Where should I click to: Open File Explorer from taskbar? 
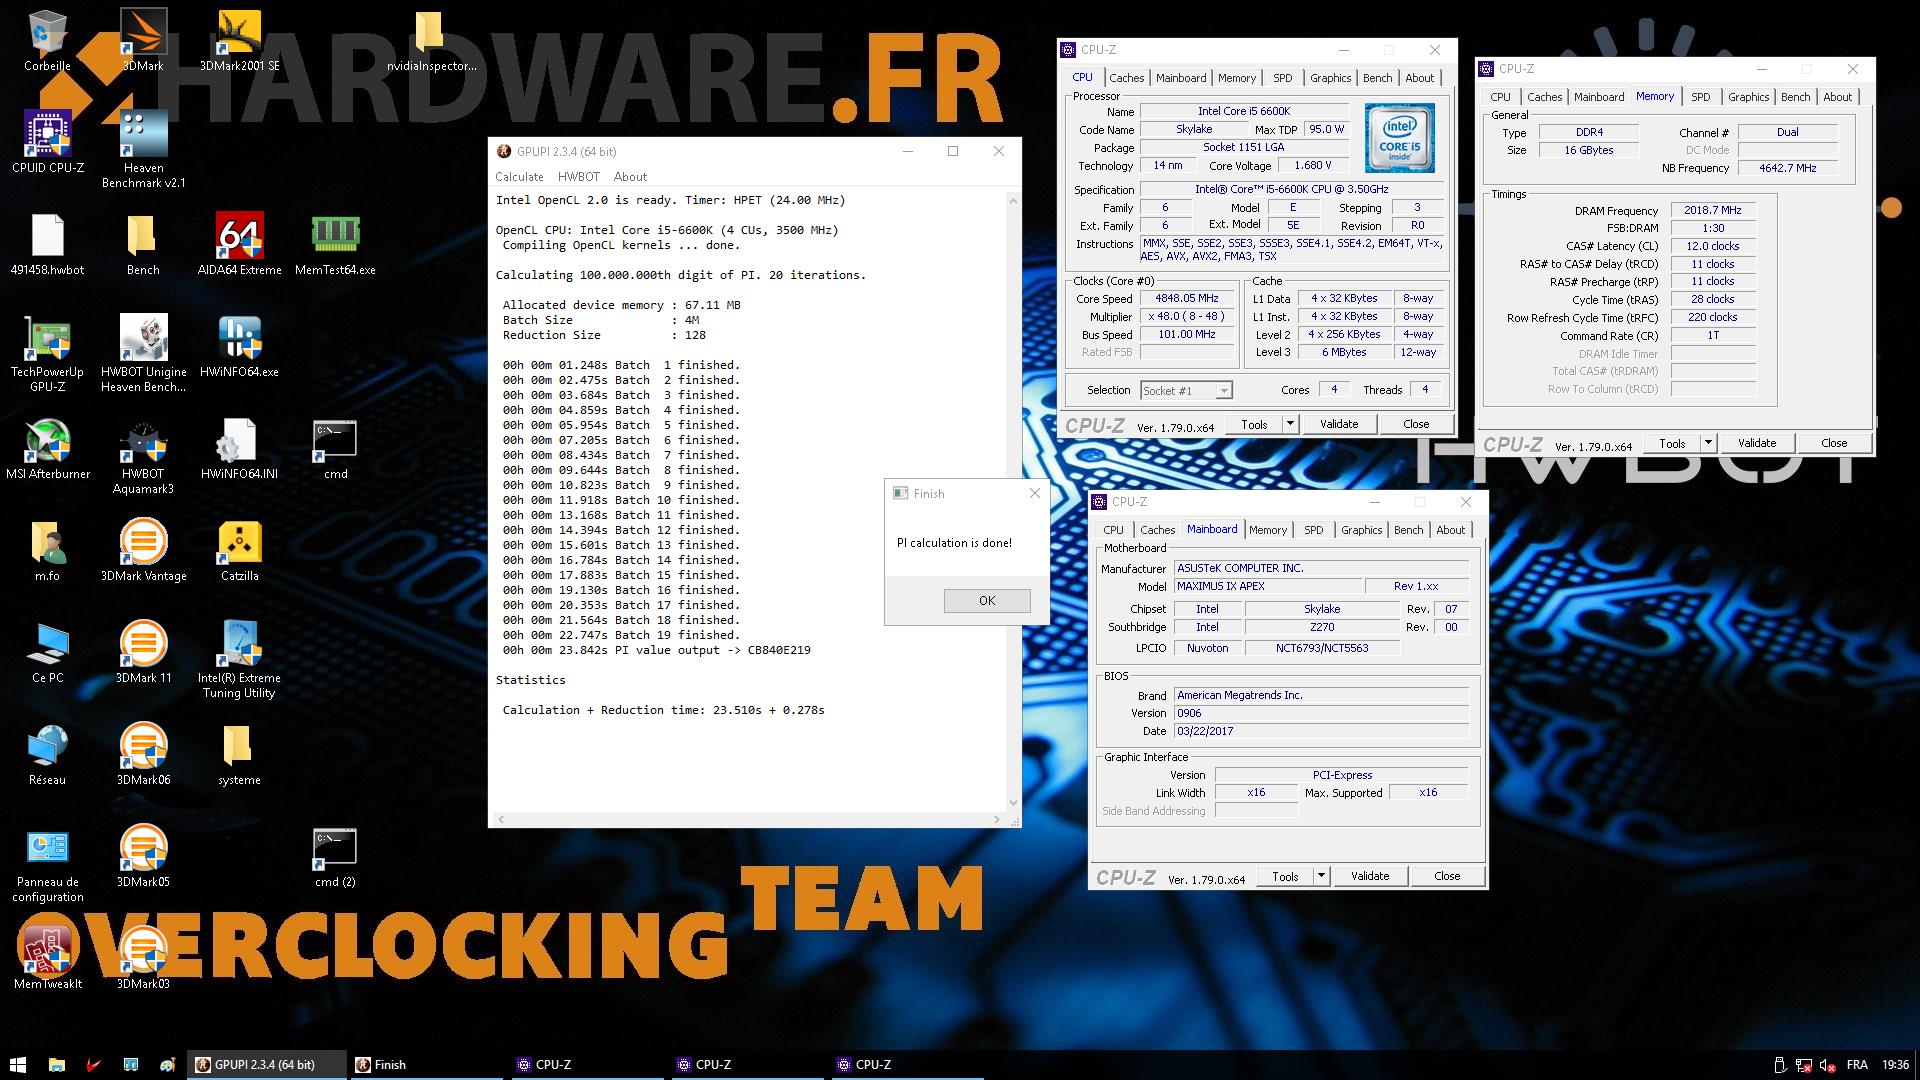click(57, 1065)
